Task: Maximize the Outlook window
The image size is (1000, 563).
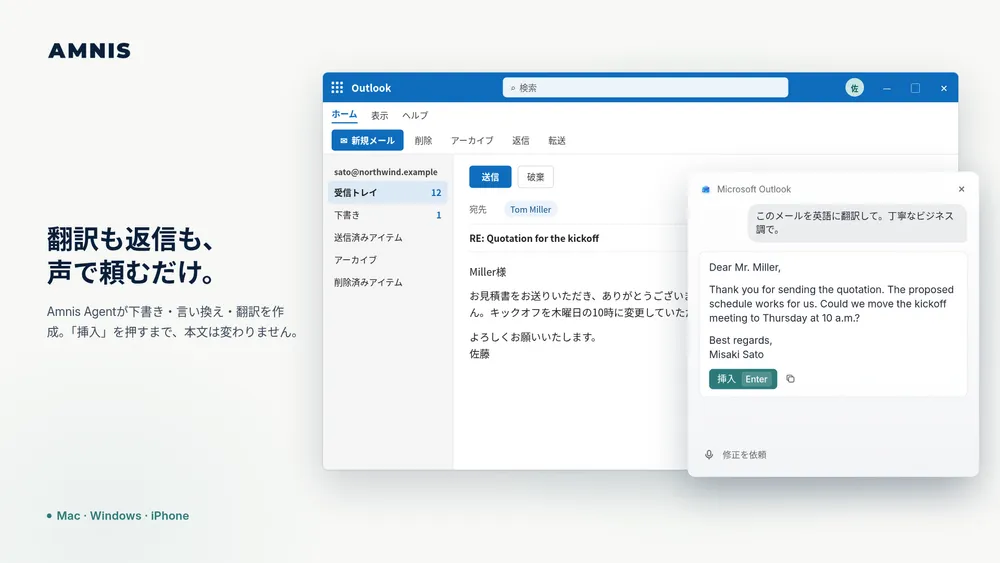Action: click(x=915, y=88)
